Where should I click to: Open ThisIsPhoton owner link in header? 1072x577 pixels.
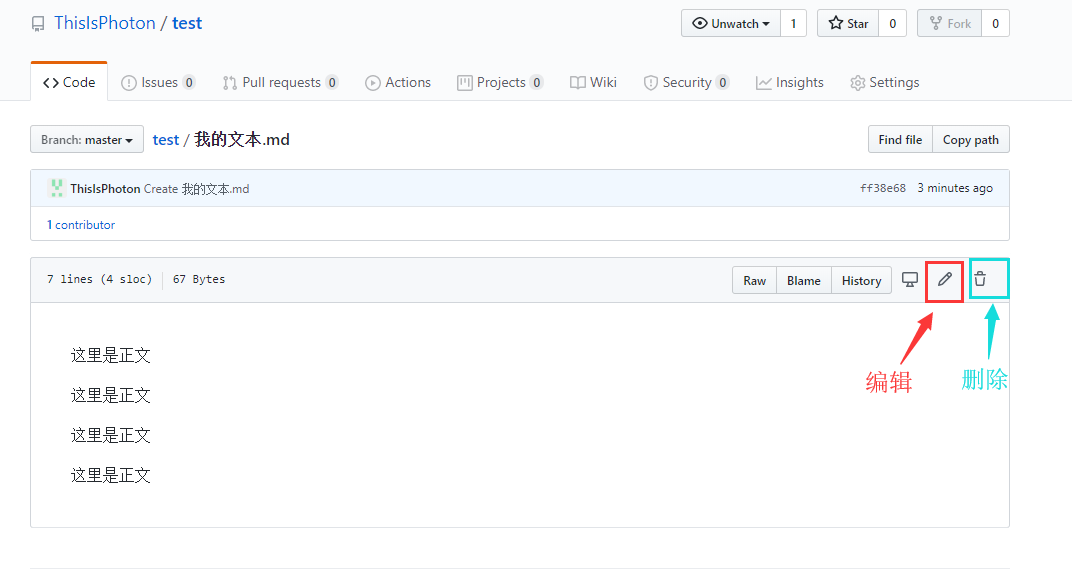(x=105, y=23)
